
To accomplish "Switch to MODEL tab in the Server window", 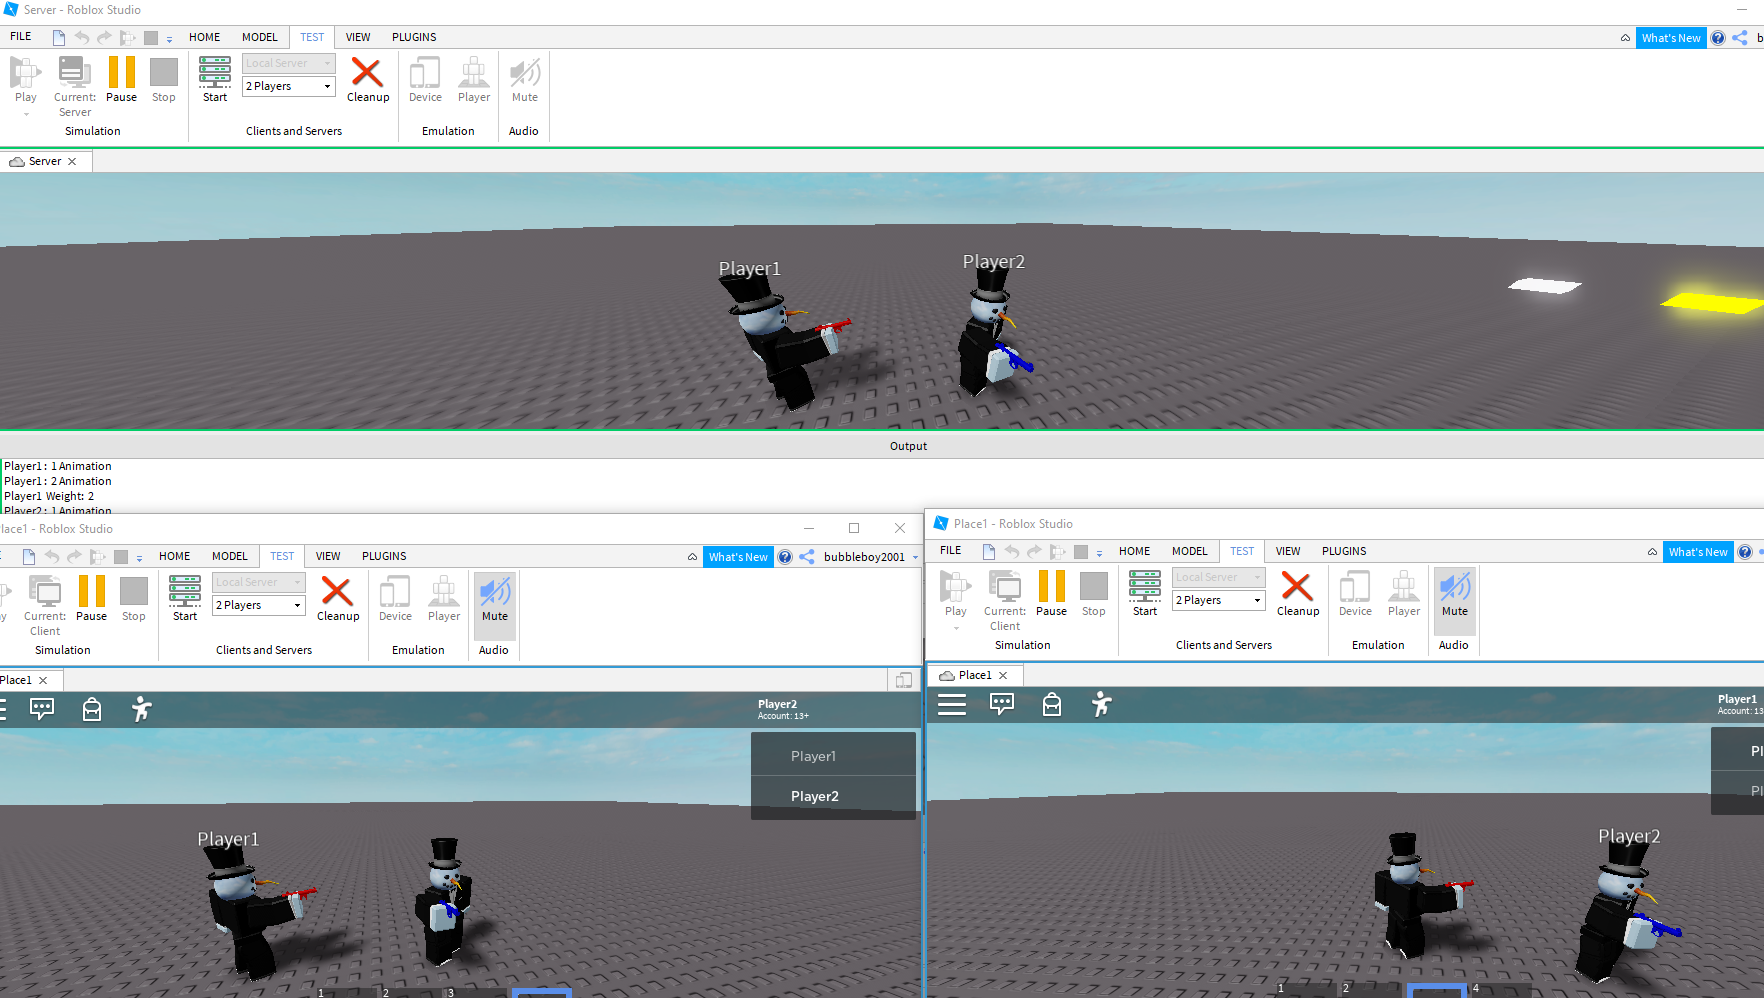I will pyautogui.click(x=260, y=37).
